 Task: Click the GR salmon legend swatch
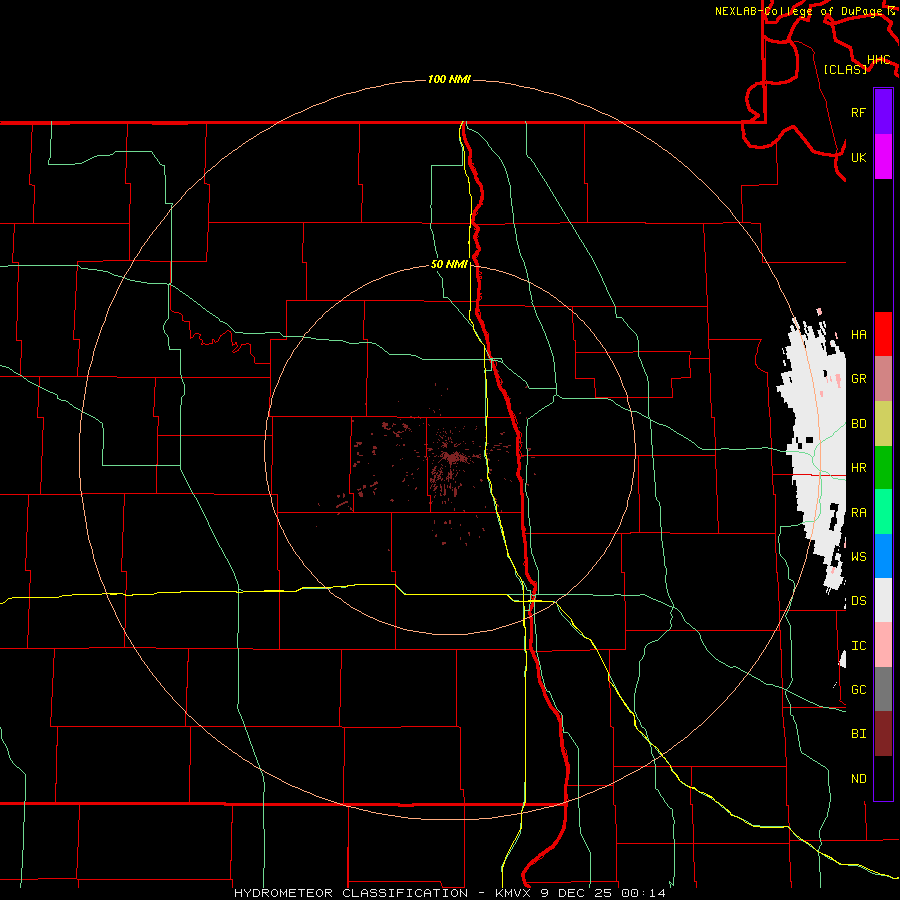[883, 378]
